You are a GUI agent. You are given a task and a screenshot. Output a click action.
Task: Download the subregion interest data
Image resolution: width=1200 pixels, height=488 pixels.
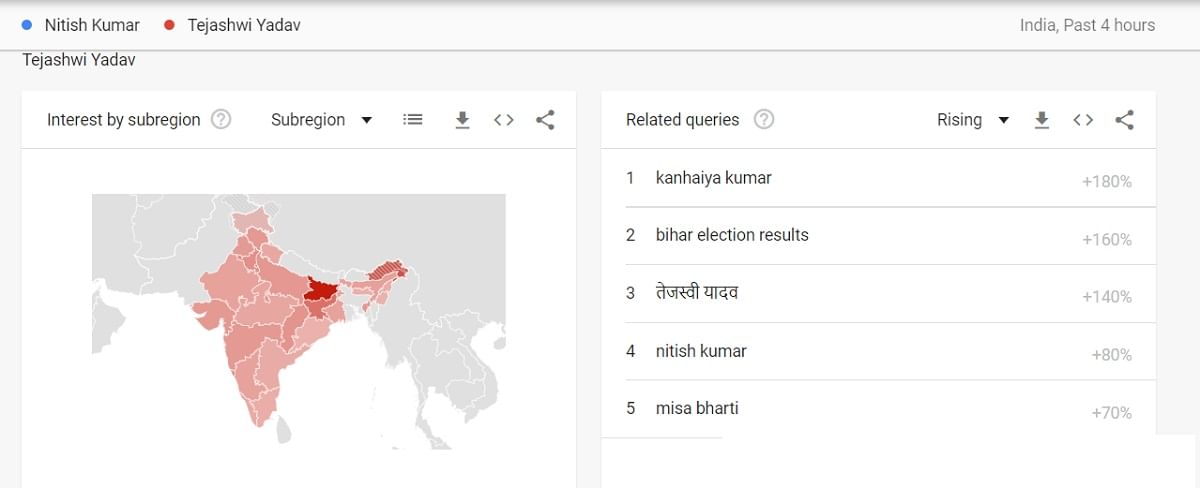coord(462,120)
